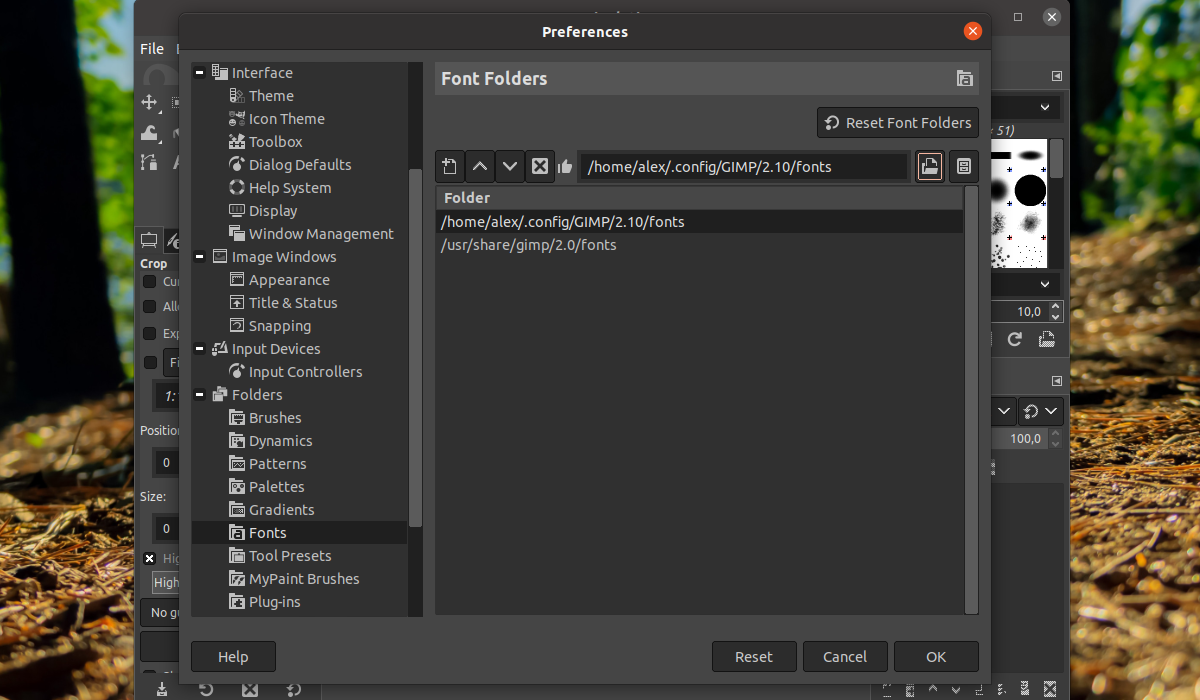The width and height of the screenshot is (1200, 700).
Task: Enable the first checkbox under Crop
Action: click(x=150, y=282)
